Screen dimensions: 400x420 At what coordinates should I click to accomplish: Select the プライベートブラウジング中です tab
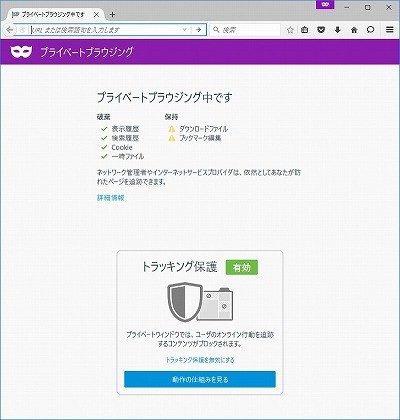[x=52, y=15]
